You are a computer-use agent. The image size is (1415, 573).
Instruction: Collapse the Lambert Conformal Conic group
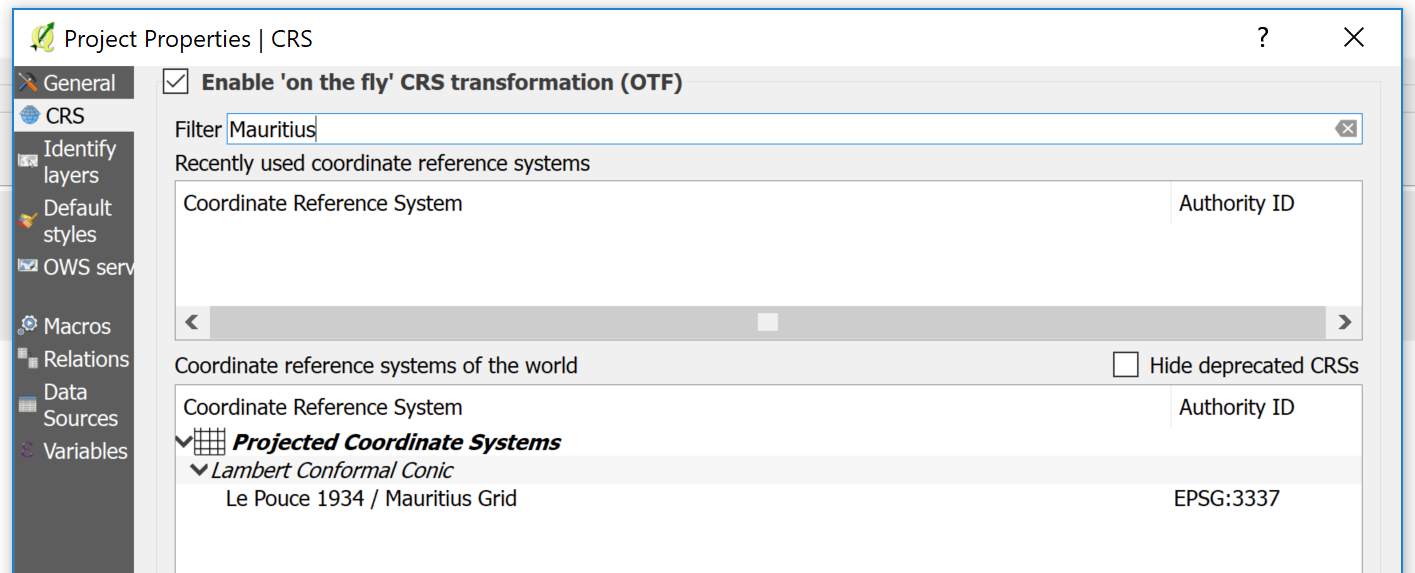pyautogui.click(x=200, y=470)
